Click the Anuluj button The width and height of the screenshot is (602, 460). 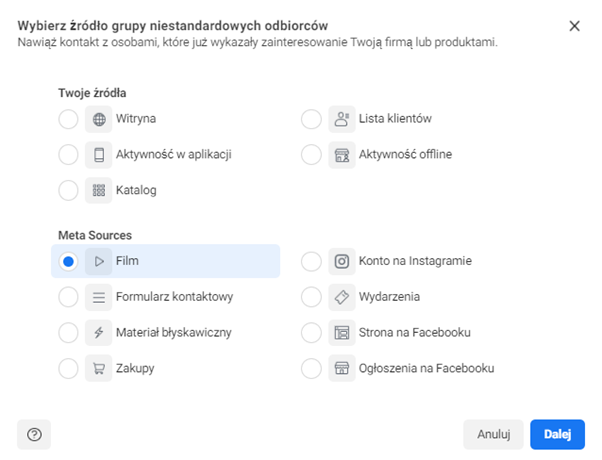493,434
